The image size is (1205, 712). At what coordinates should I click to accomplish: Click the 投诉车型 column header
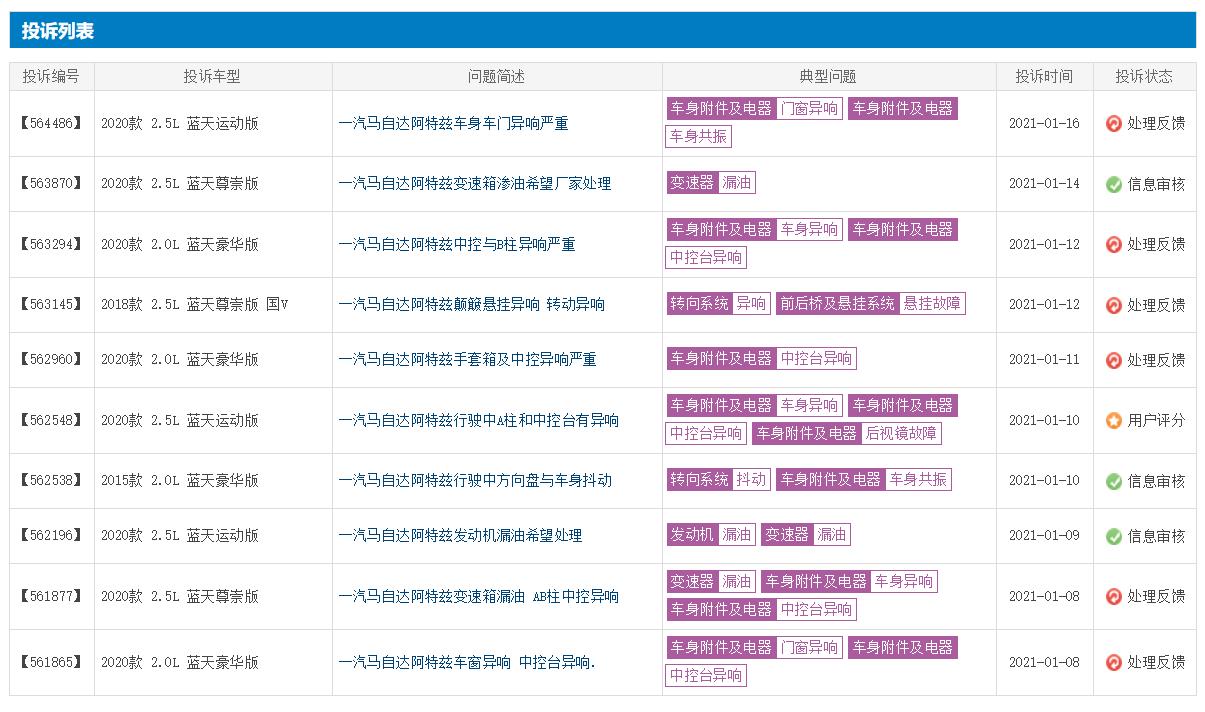point(212,76)
